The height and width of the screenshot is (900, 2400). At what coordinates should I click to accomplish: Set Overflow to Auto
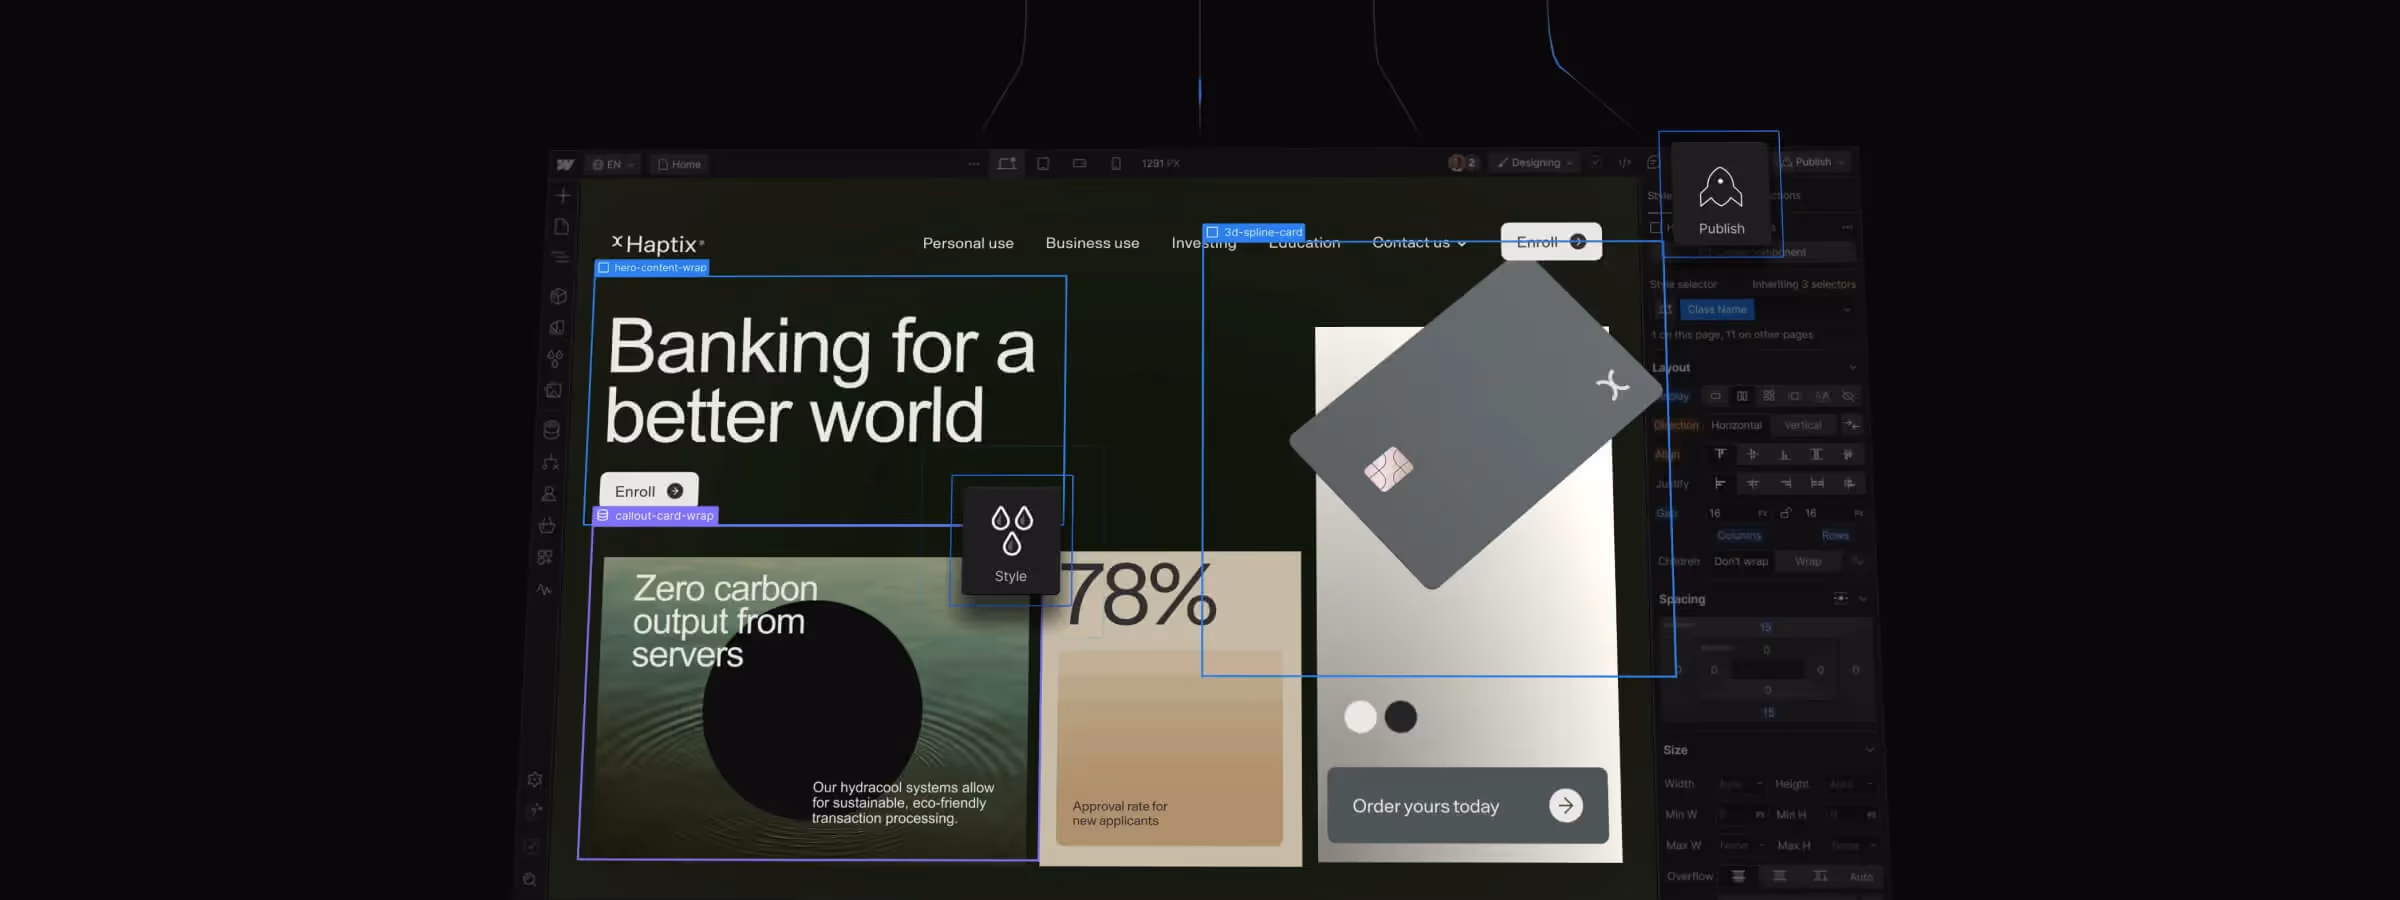click(x=1861, y=876)
